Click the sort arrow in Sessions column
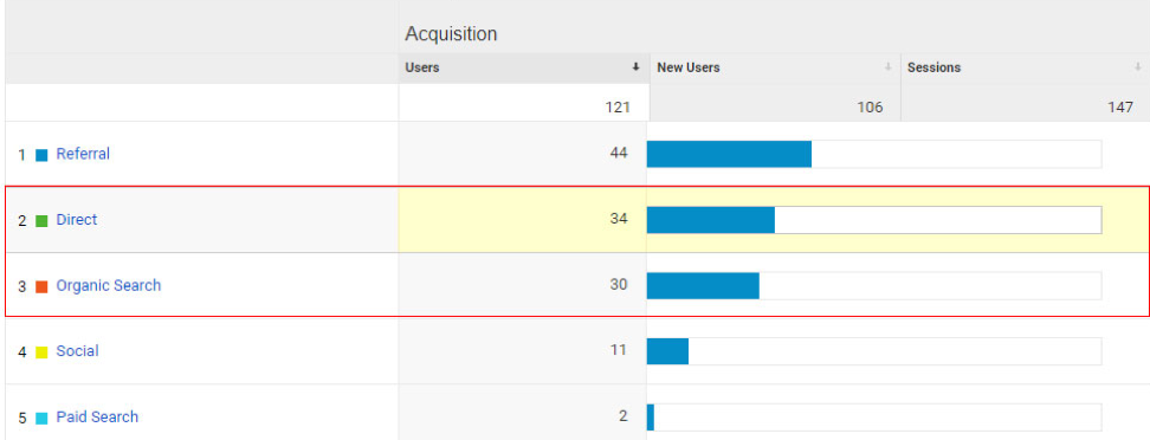The width and height of the screenshot is (1150, 440). [1137, 68]
